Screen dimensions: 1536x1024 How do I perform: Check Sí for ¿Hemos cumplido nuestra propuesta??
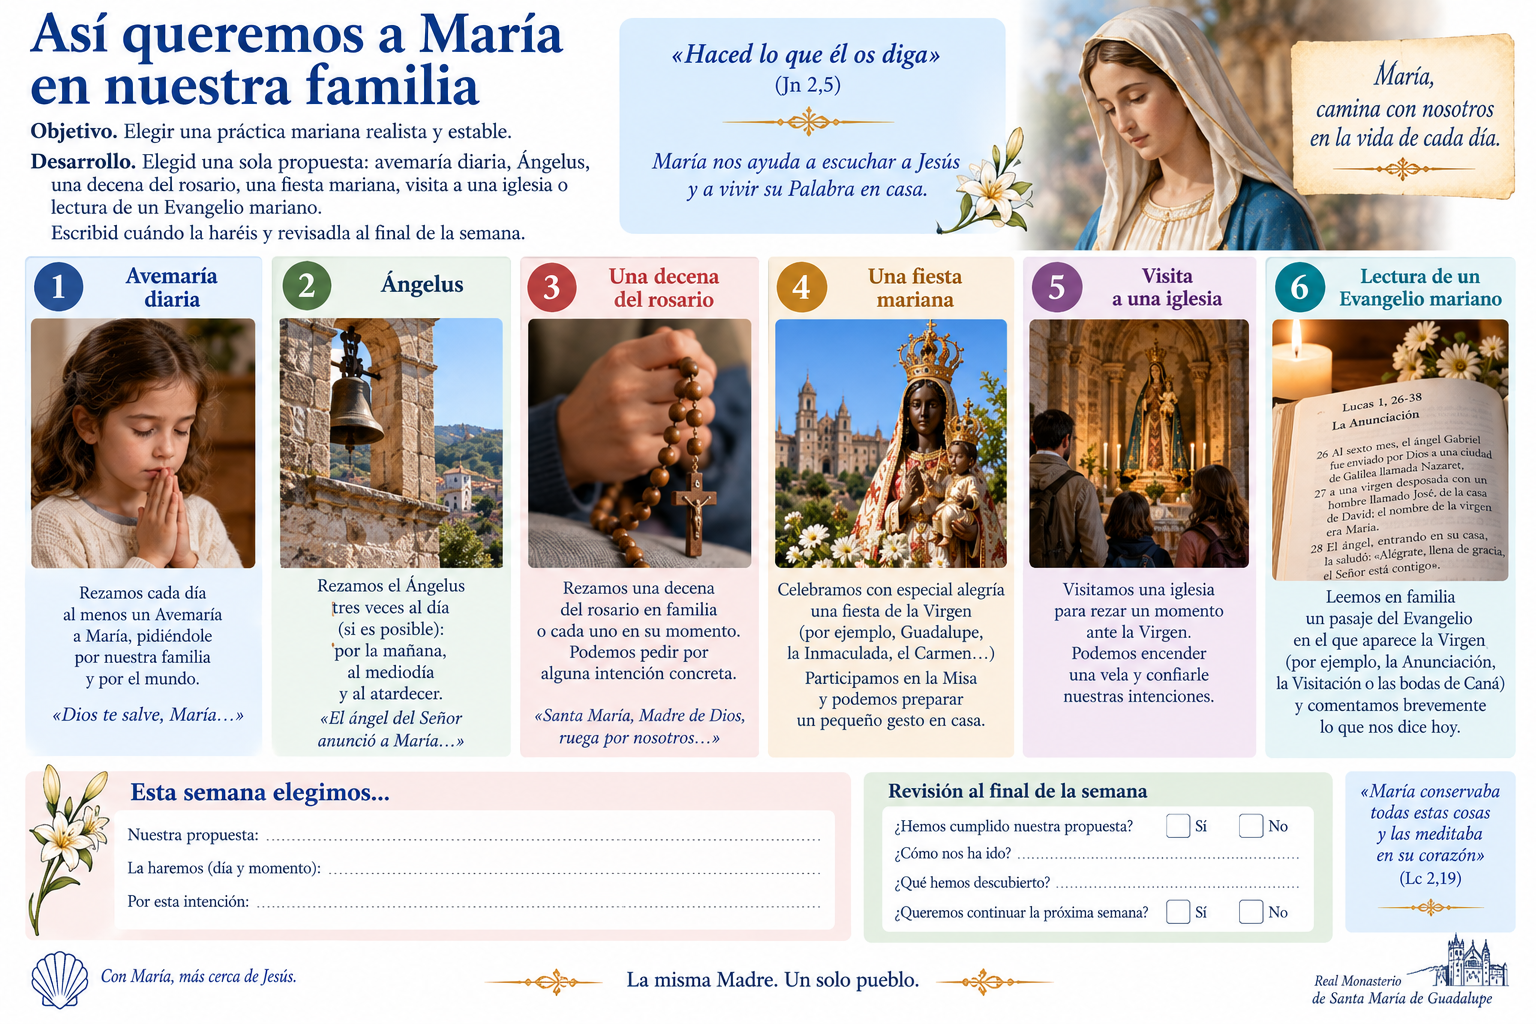pyautogui.click(x=1178, y=825)
